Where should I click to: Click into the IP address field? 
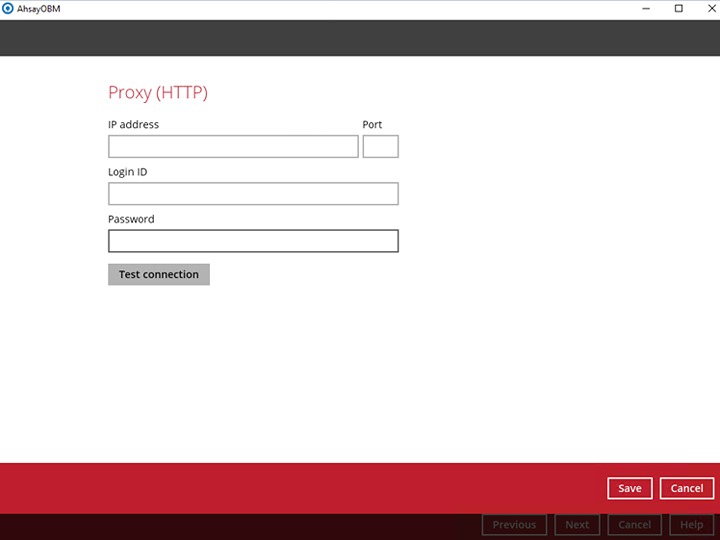coord(233,147)
